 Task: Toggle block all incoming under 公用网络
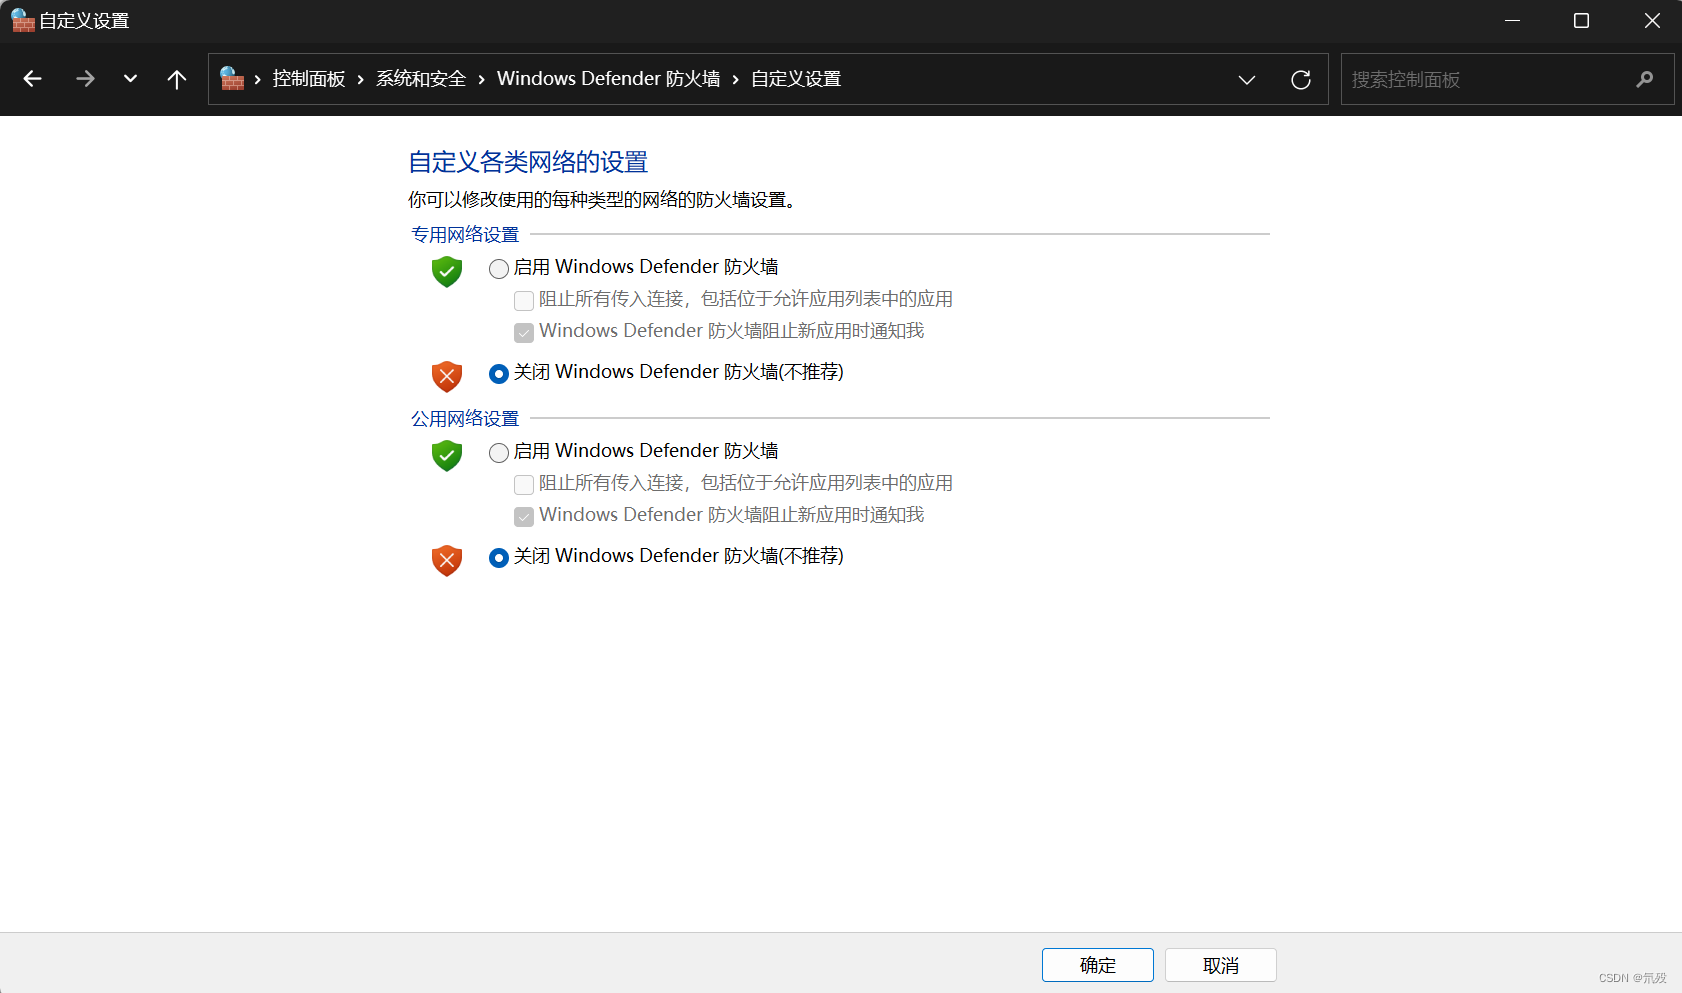pyautogui.click(x=524, y=484)
